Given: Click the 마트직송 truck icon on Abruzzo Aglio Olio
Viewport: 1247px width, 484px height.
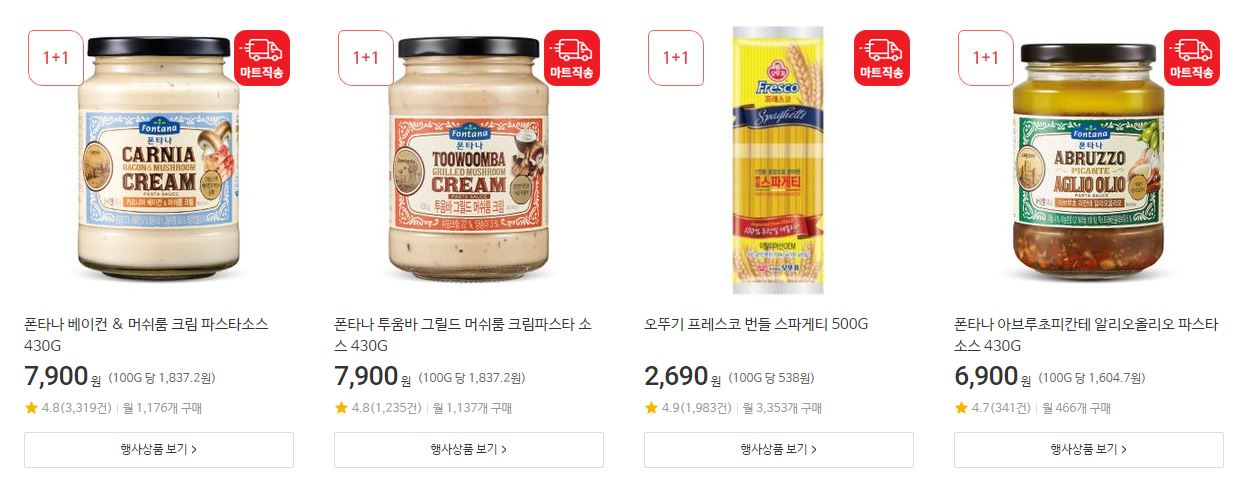Looking at the screenshot, I should [x=1192, y=58].
